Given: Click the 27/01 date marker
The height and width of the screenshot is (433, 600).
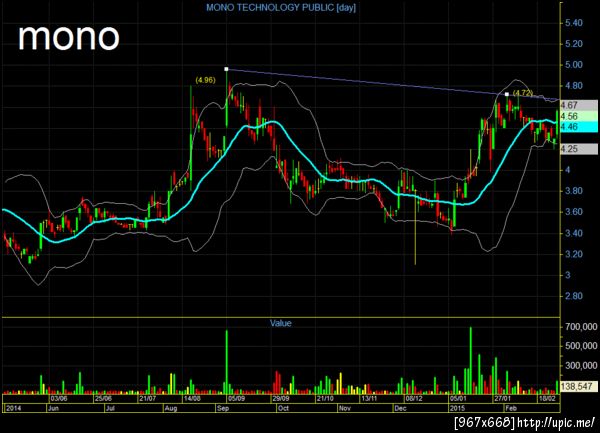Looking at the screenshot, I should coord(503,399).
